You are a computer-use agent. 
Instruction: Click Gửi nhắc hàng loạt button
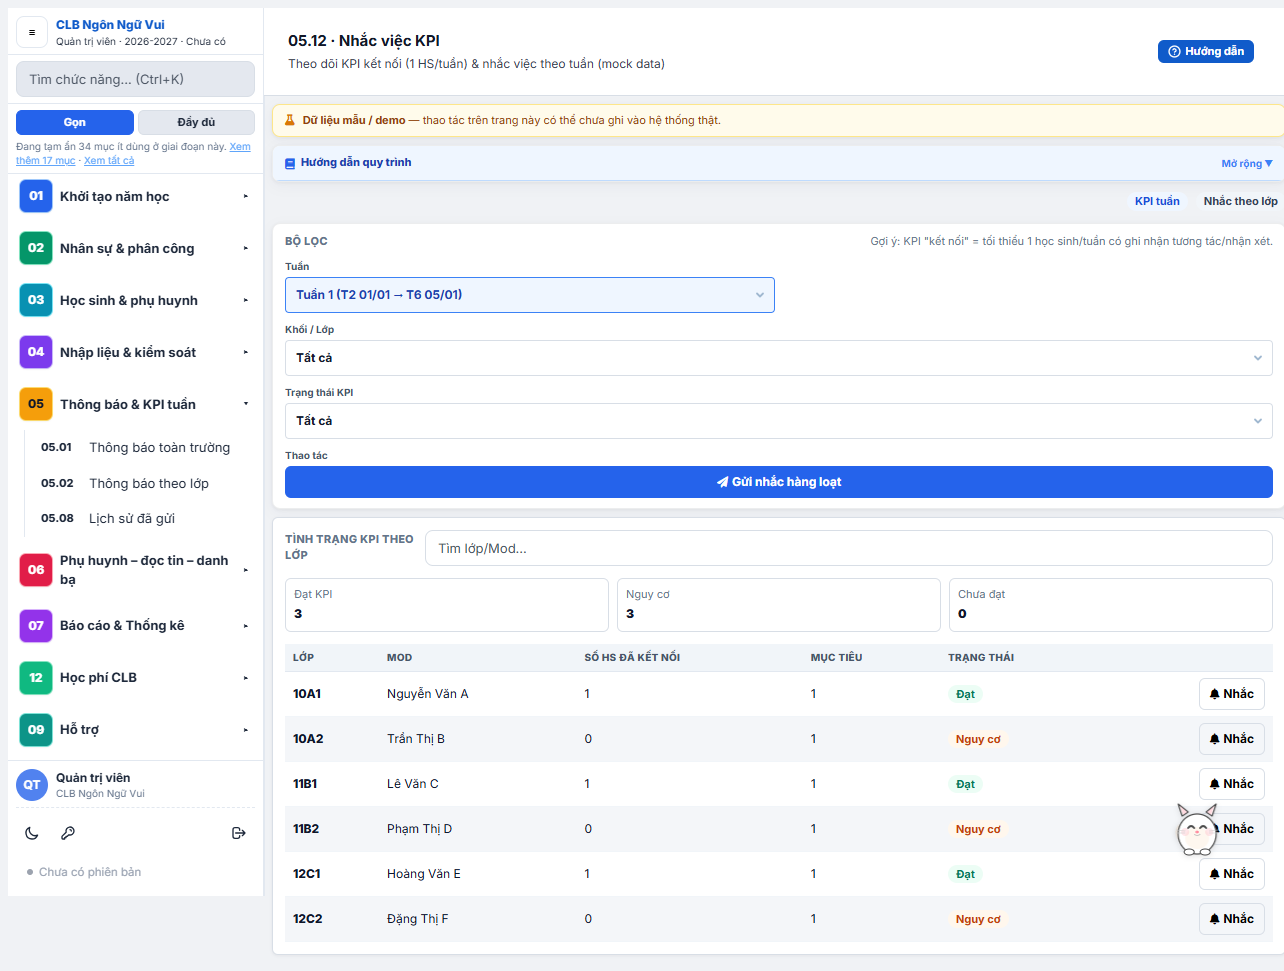(x=779, y=482)
